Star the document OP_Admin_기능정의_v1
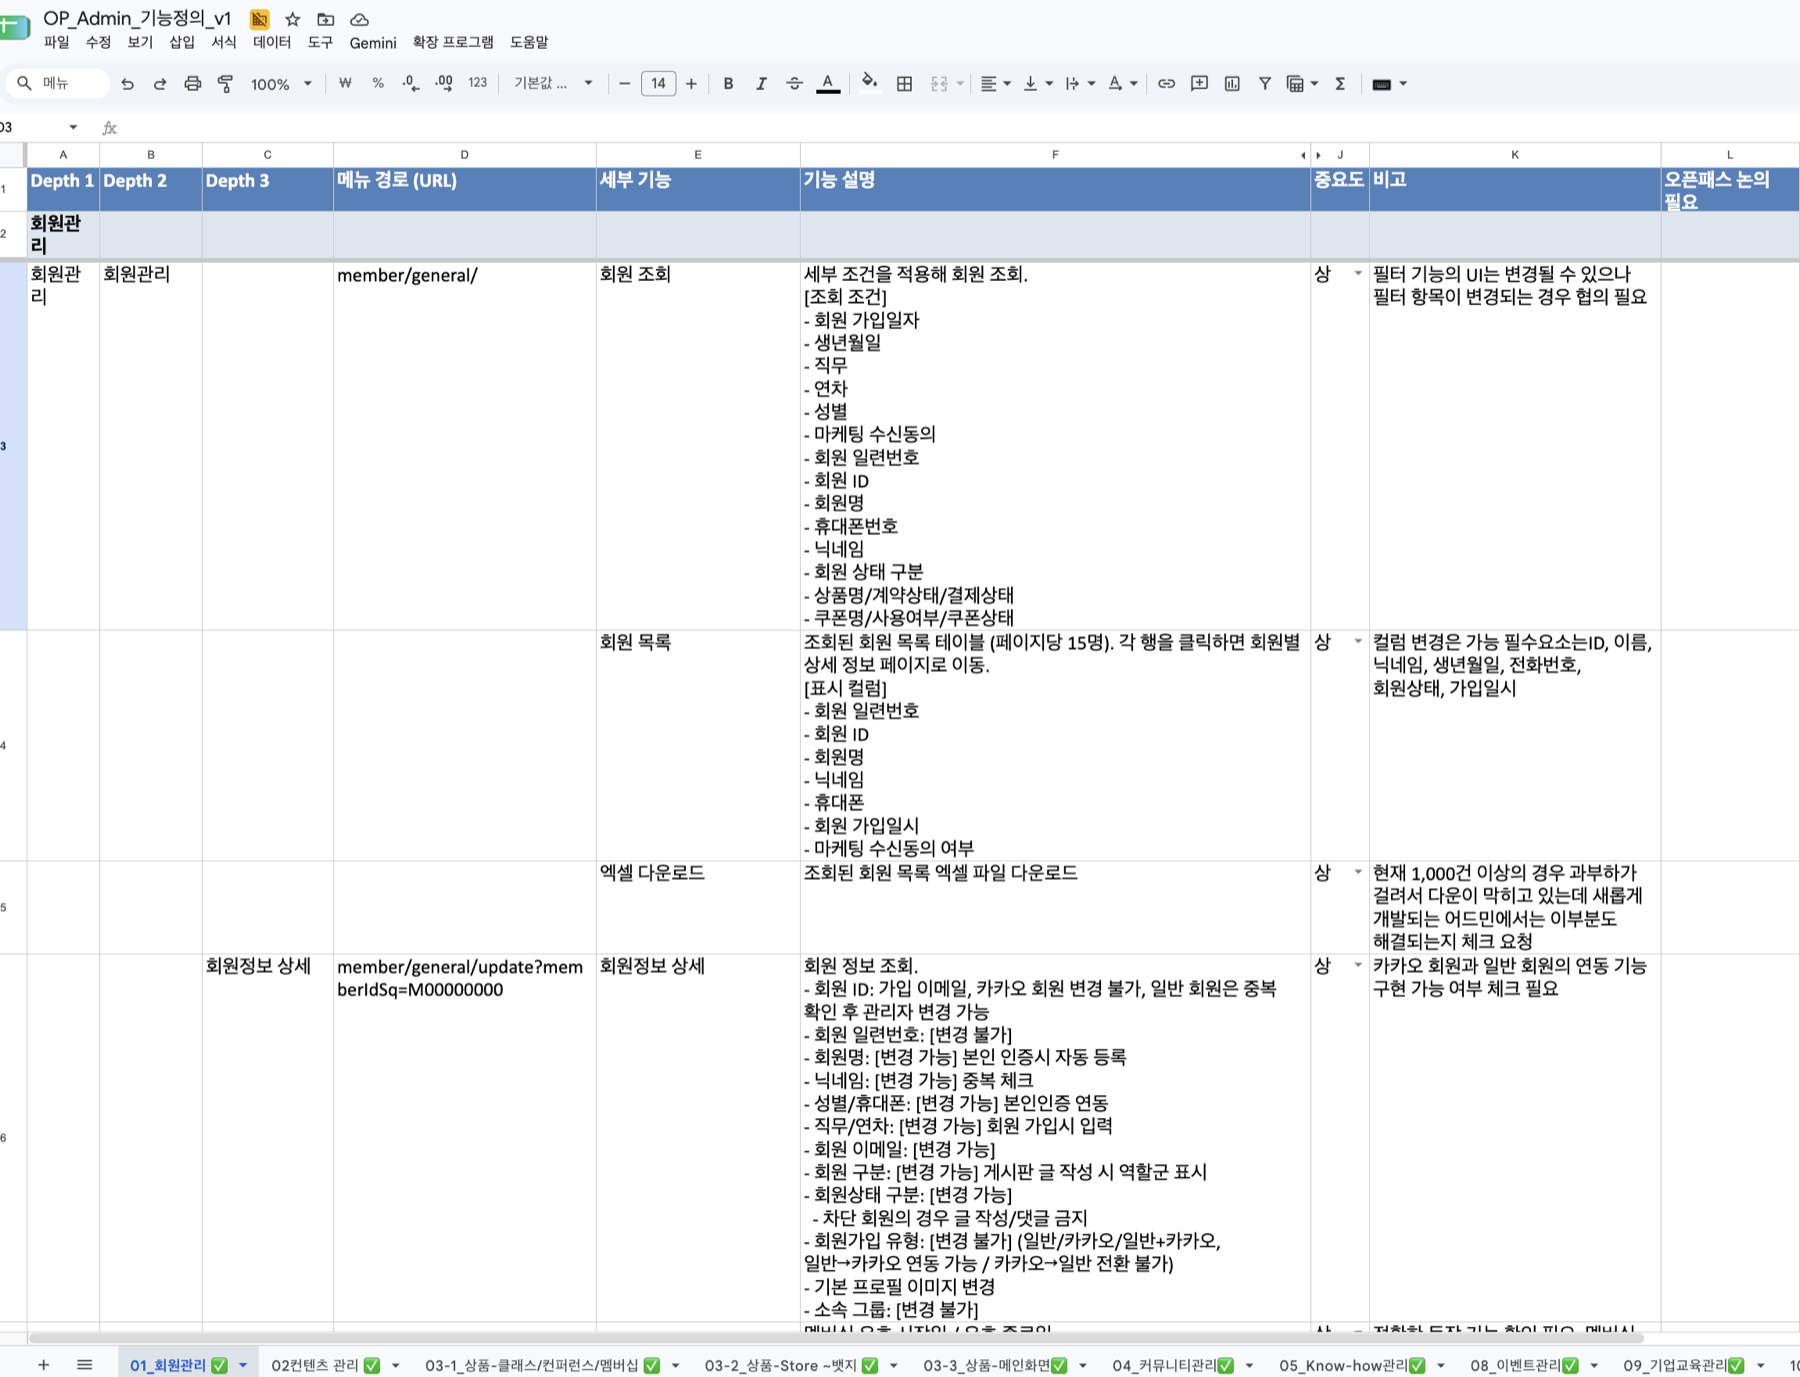The image size is (1800, 1377). [x=292, y=19]
